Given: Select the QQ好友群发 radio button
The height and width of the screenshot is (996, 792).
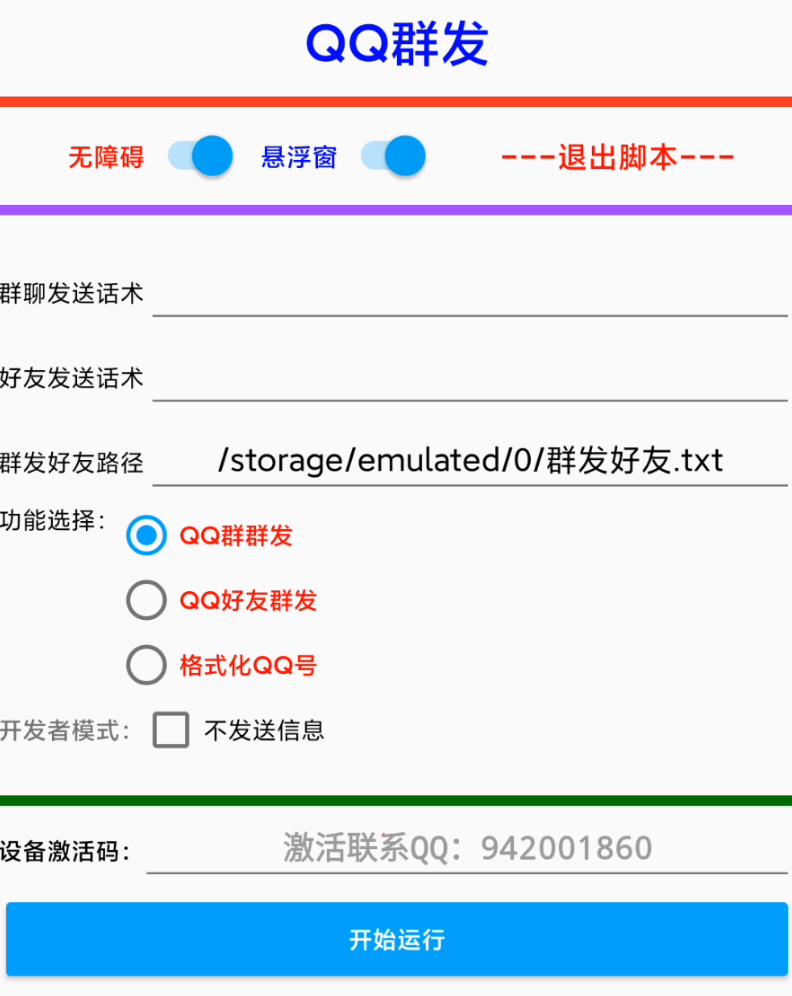Looking at the screenshot, I should [x=147, y=601].
